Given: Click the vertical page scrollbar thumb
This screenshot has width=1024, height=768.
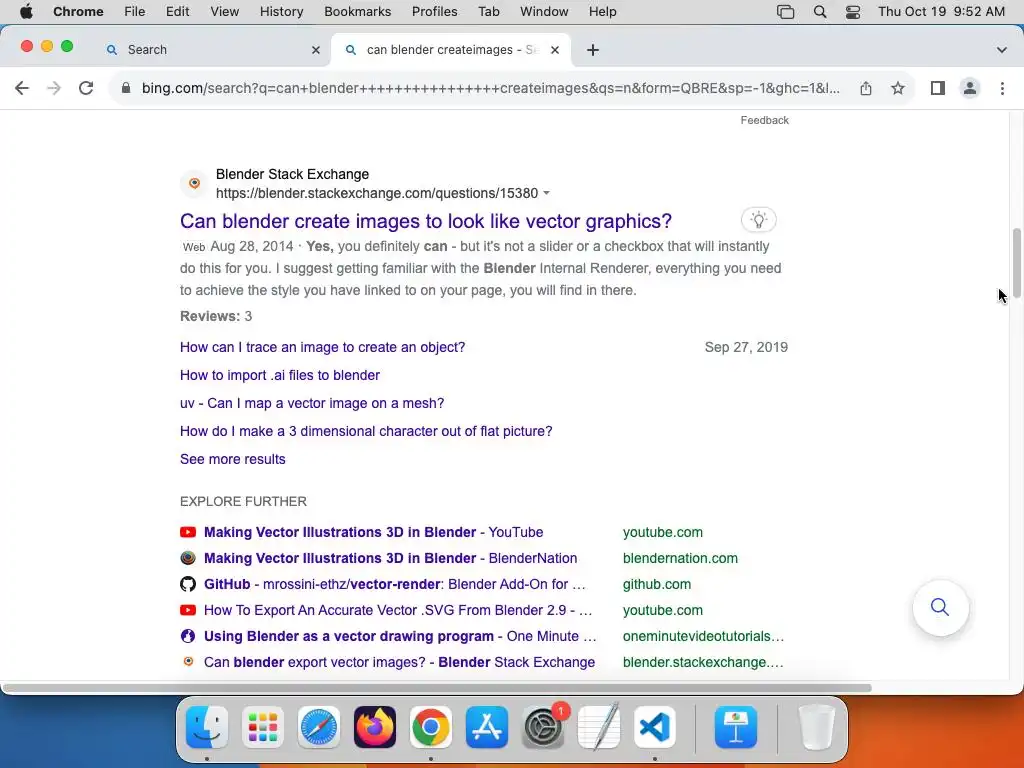Looking at the screenshot, I should (x=1017, y=263).
